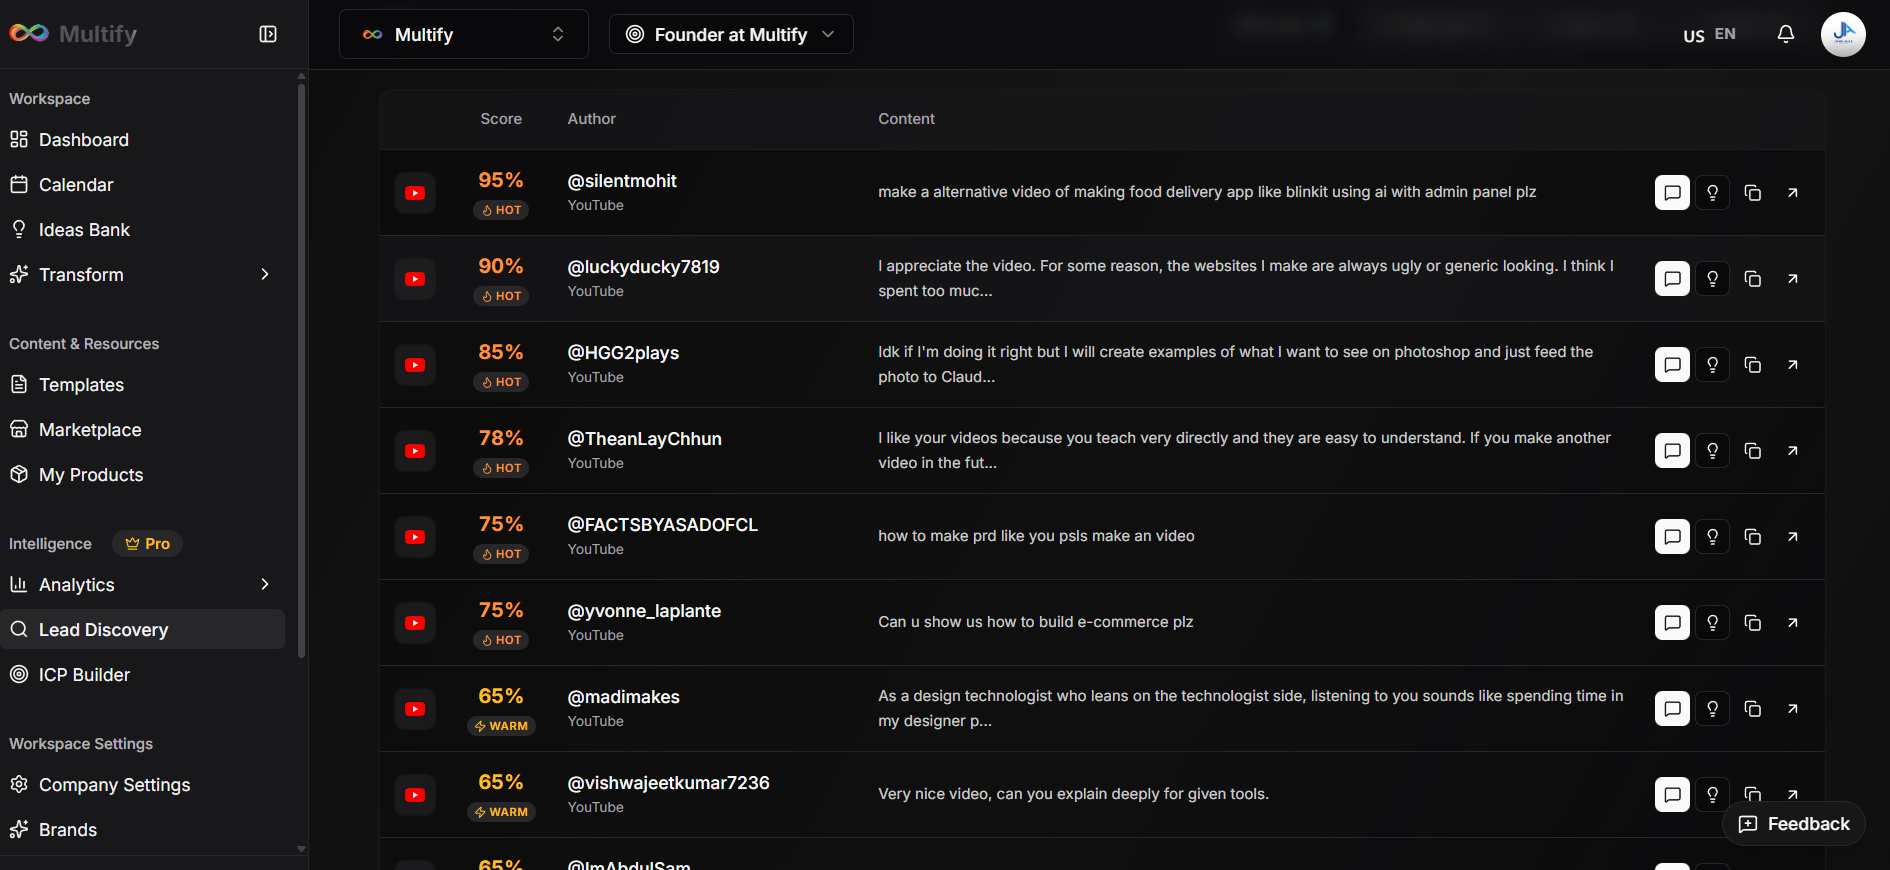The height and width of the screenshot is (870, 1890).
Task: Save @yvonne_laplante comment as idea
Action: [1712, 623]
